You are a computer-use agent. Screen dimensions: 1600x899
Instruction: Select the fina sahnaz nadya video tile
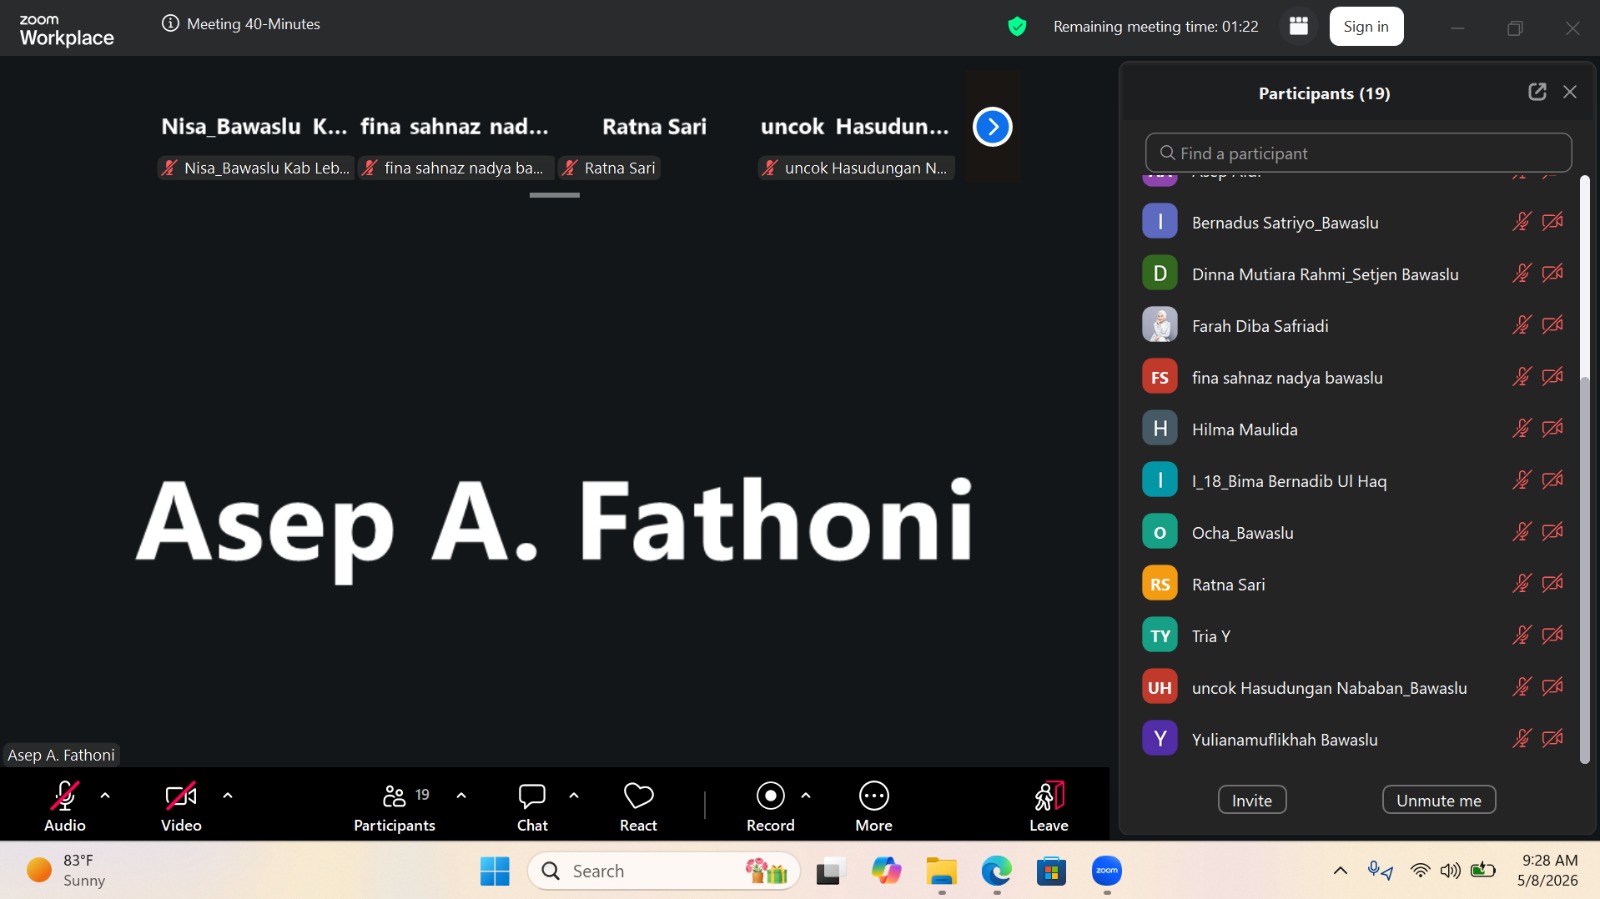pos(455,127)
